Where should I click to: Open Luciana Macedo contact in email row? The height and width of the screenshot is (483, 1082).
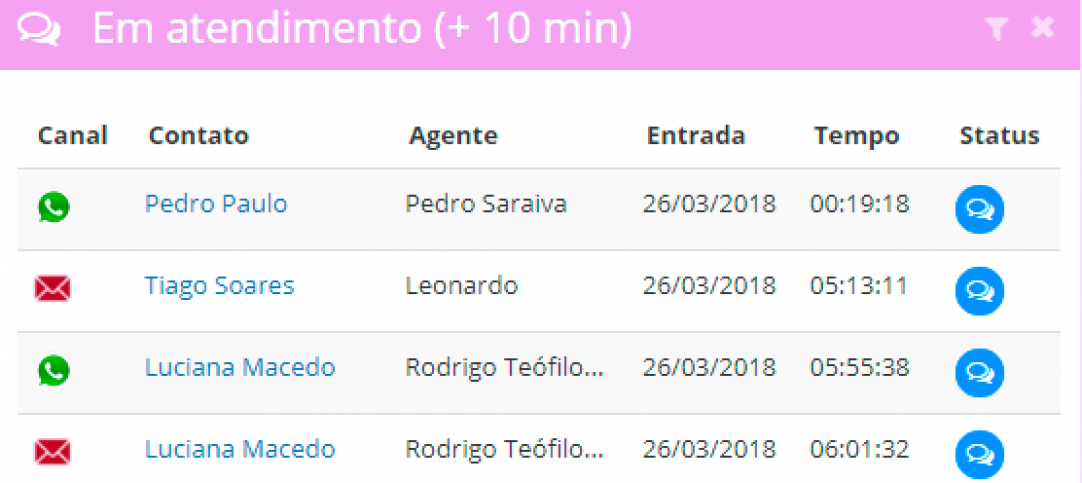[x=240, y=450]
